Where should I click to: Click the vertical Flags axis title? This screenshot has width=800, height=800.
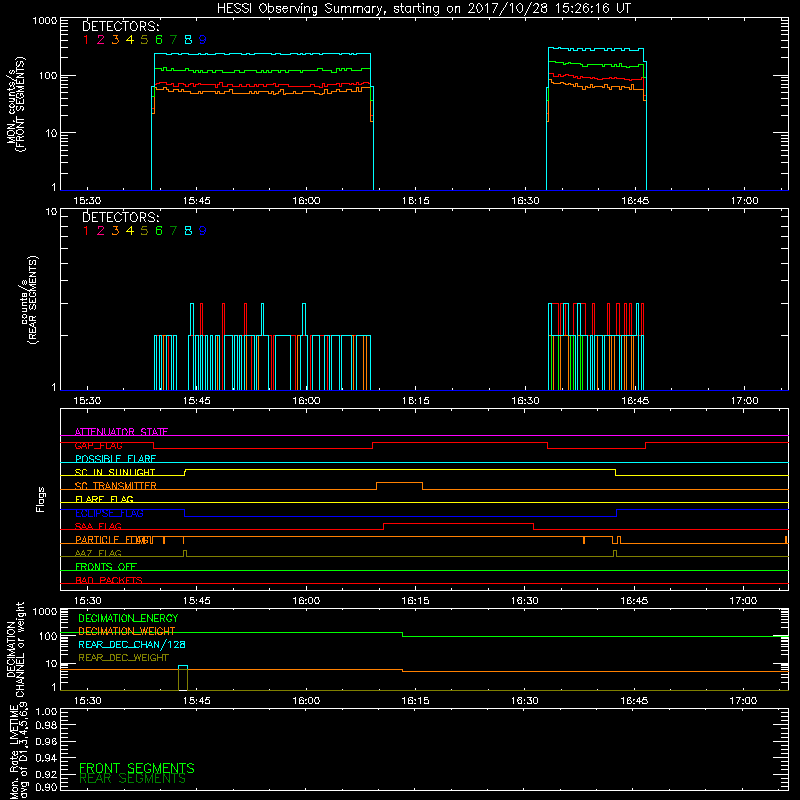[x=41, y=499]
